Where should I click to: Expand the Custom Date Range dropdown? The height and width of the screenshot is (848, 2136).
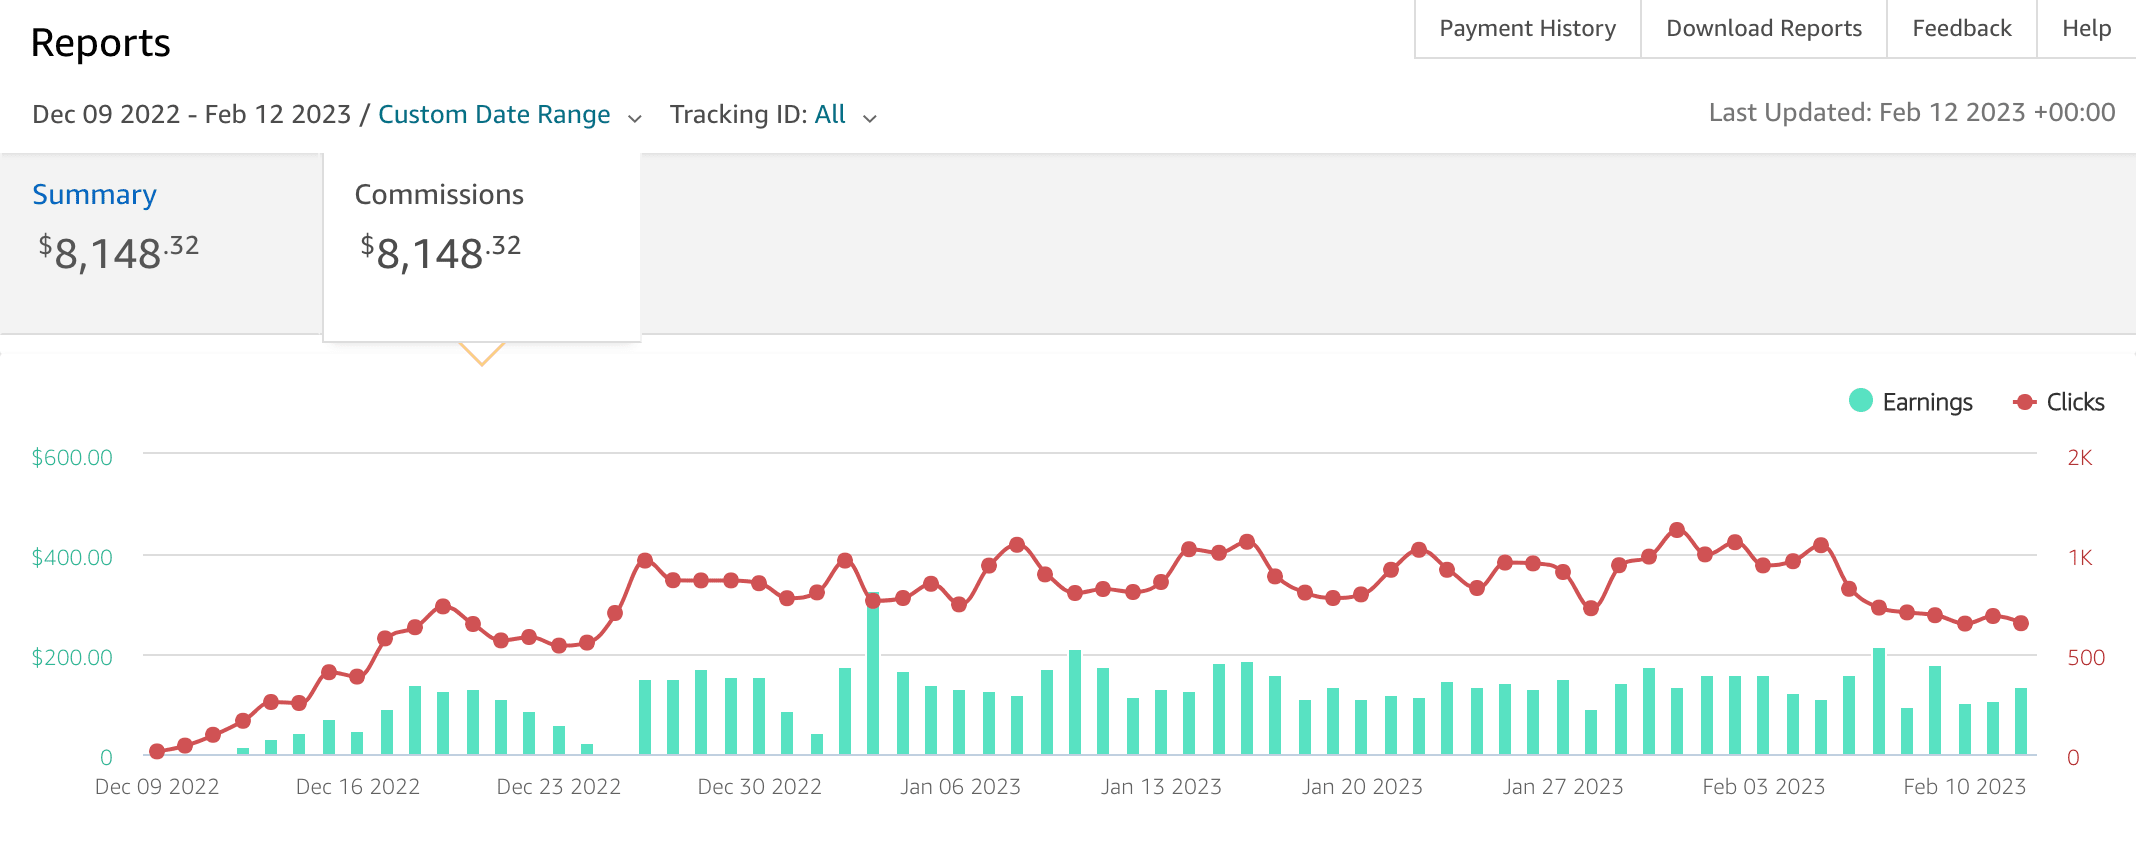point(494,115)
